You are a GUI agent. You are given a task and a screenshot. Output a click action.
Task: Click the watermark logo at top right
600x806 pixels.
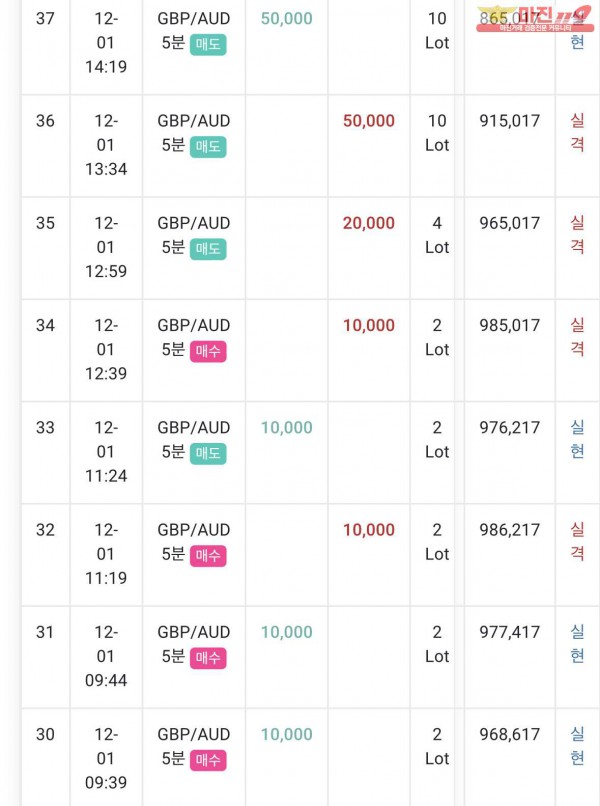[533, 18]
